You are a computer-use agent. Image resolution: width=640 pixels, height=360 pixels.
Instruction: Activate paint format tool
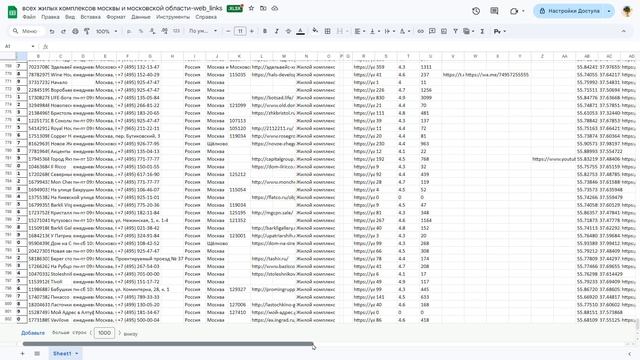87,31
